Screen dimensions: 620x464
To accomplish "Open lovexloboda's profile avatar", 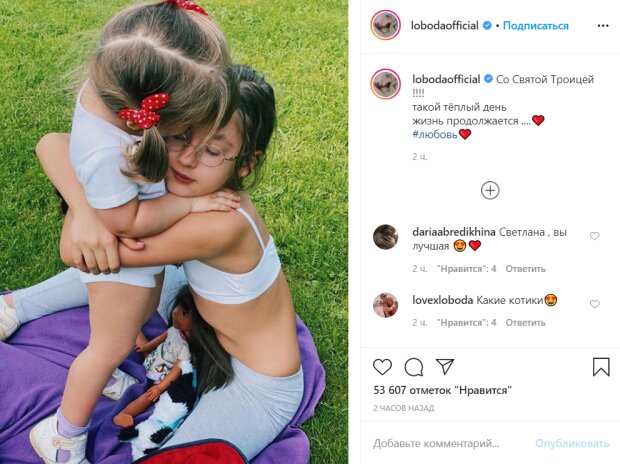I will click(386, 305).
